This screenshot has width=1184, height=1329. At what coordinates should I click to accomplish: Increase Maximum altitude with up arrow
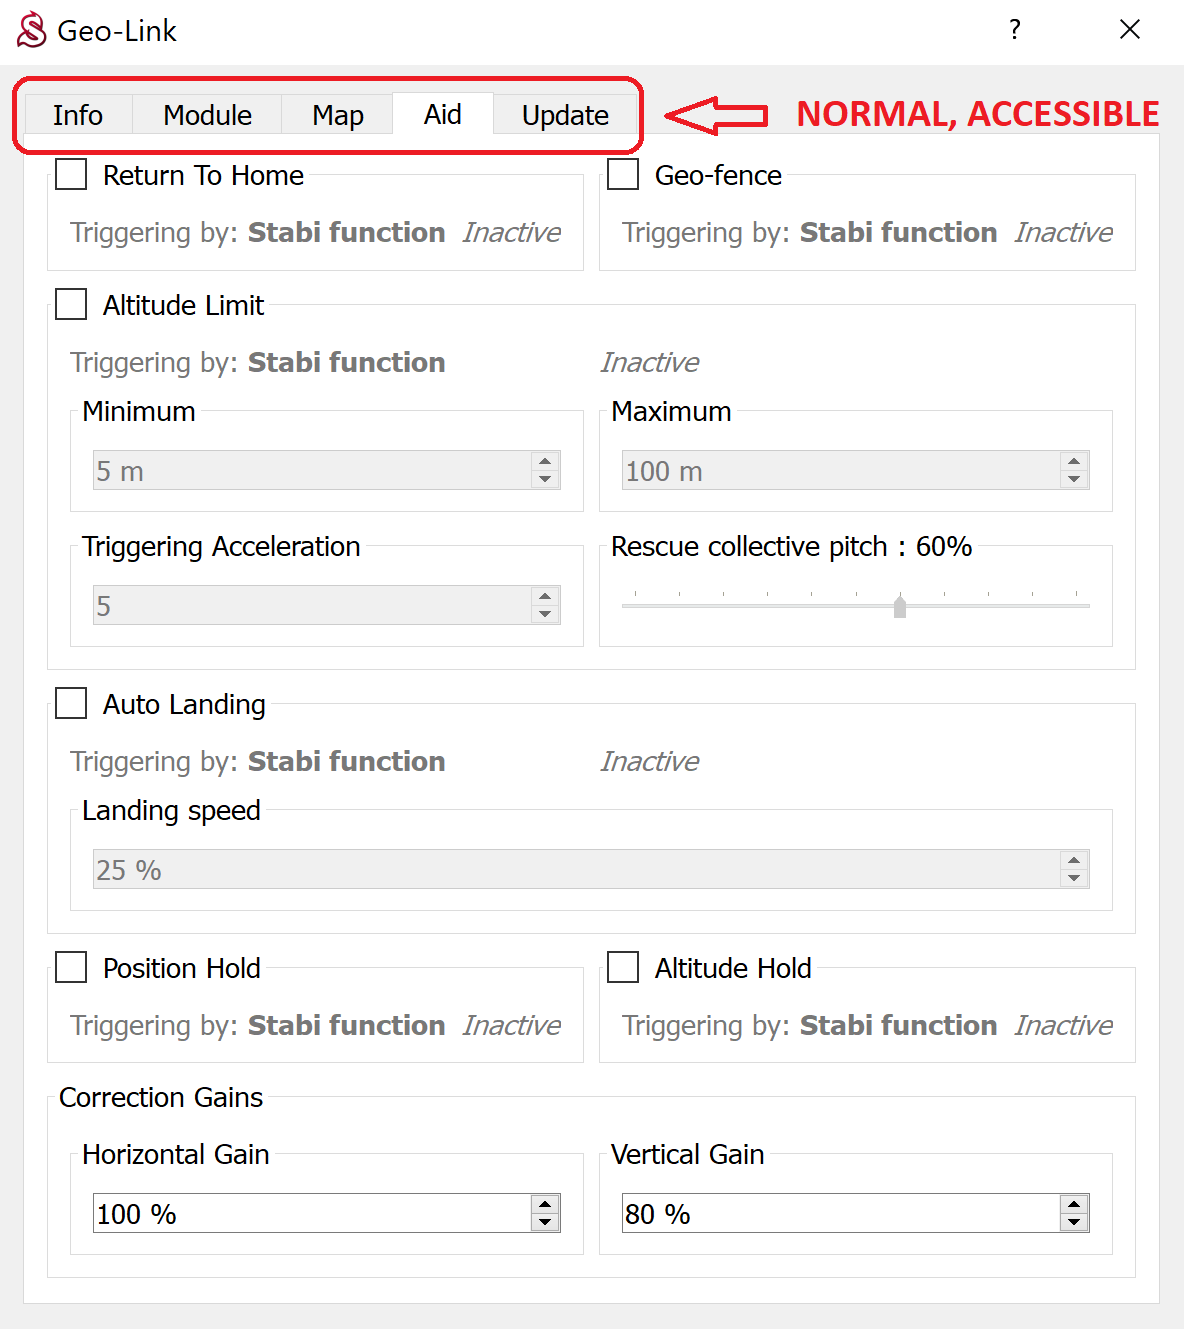1074,461
